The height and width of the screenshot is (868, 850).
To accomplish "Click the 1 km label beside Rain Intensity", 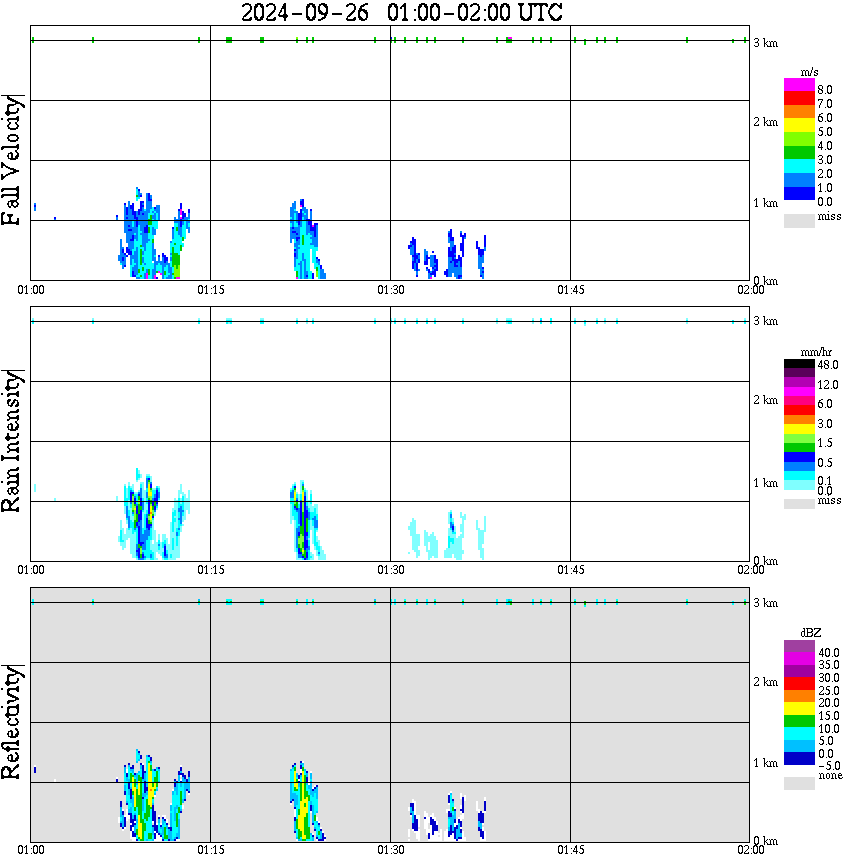I will click(x=765, y=483).
